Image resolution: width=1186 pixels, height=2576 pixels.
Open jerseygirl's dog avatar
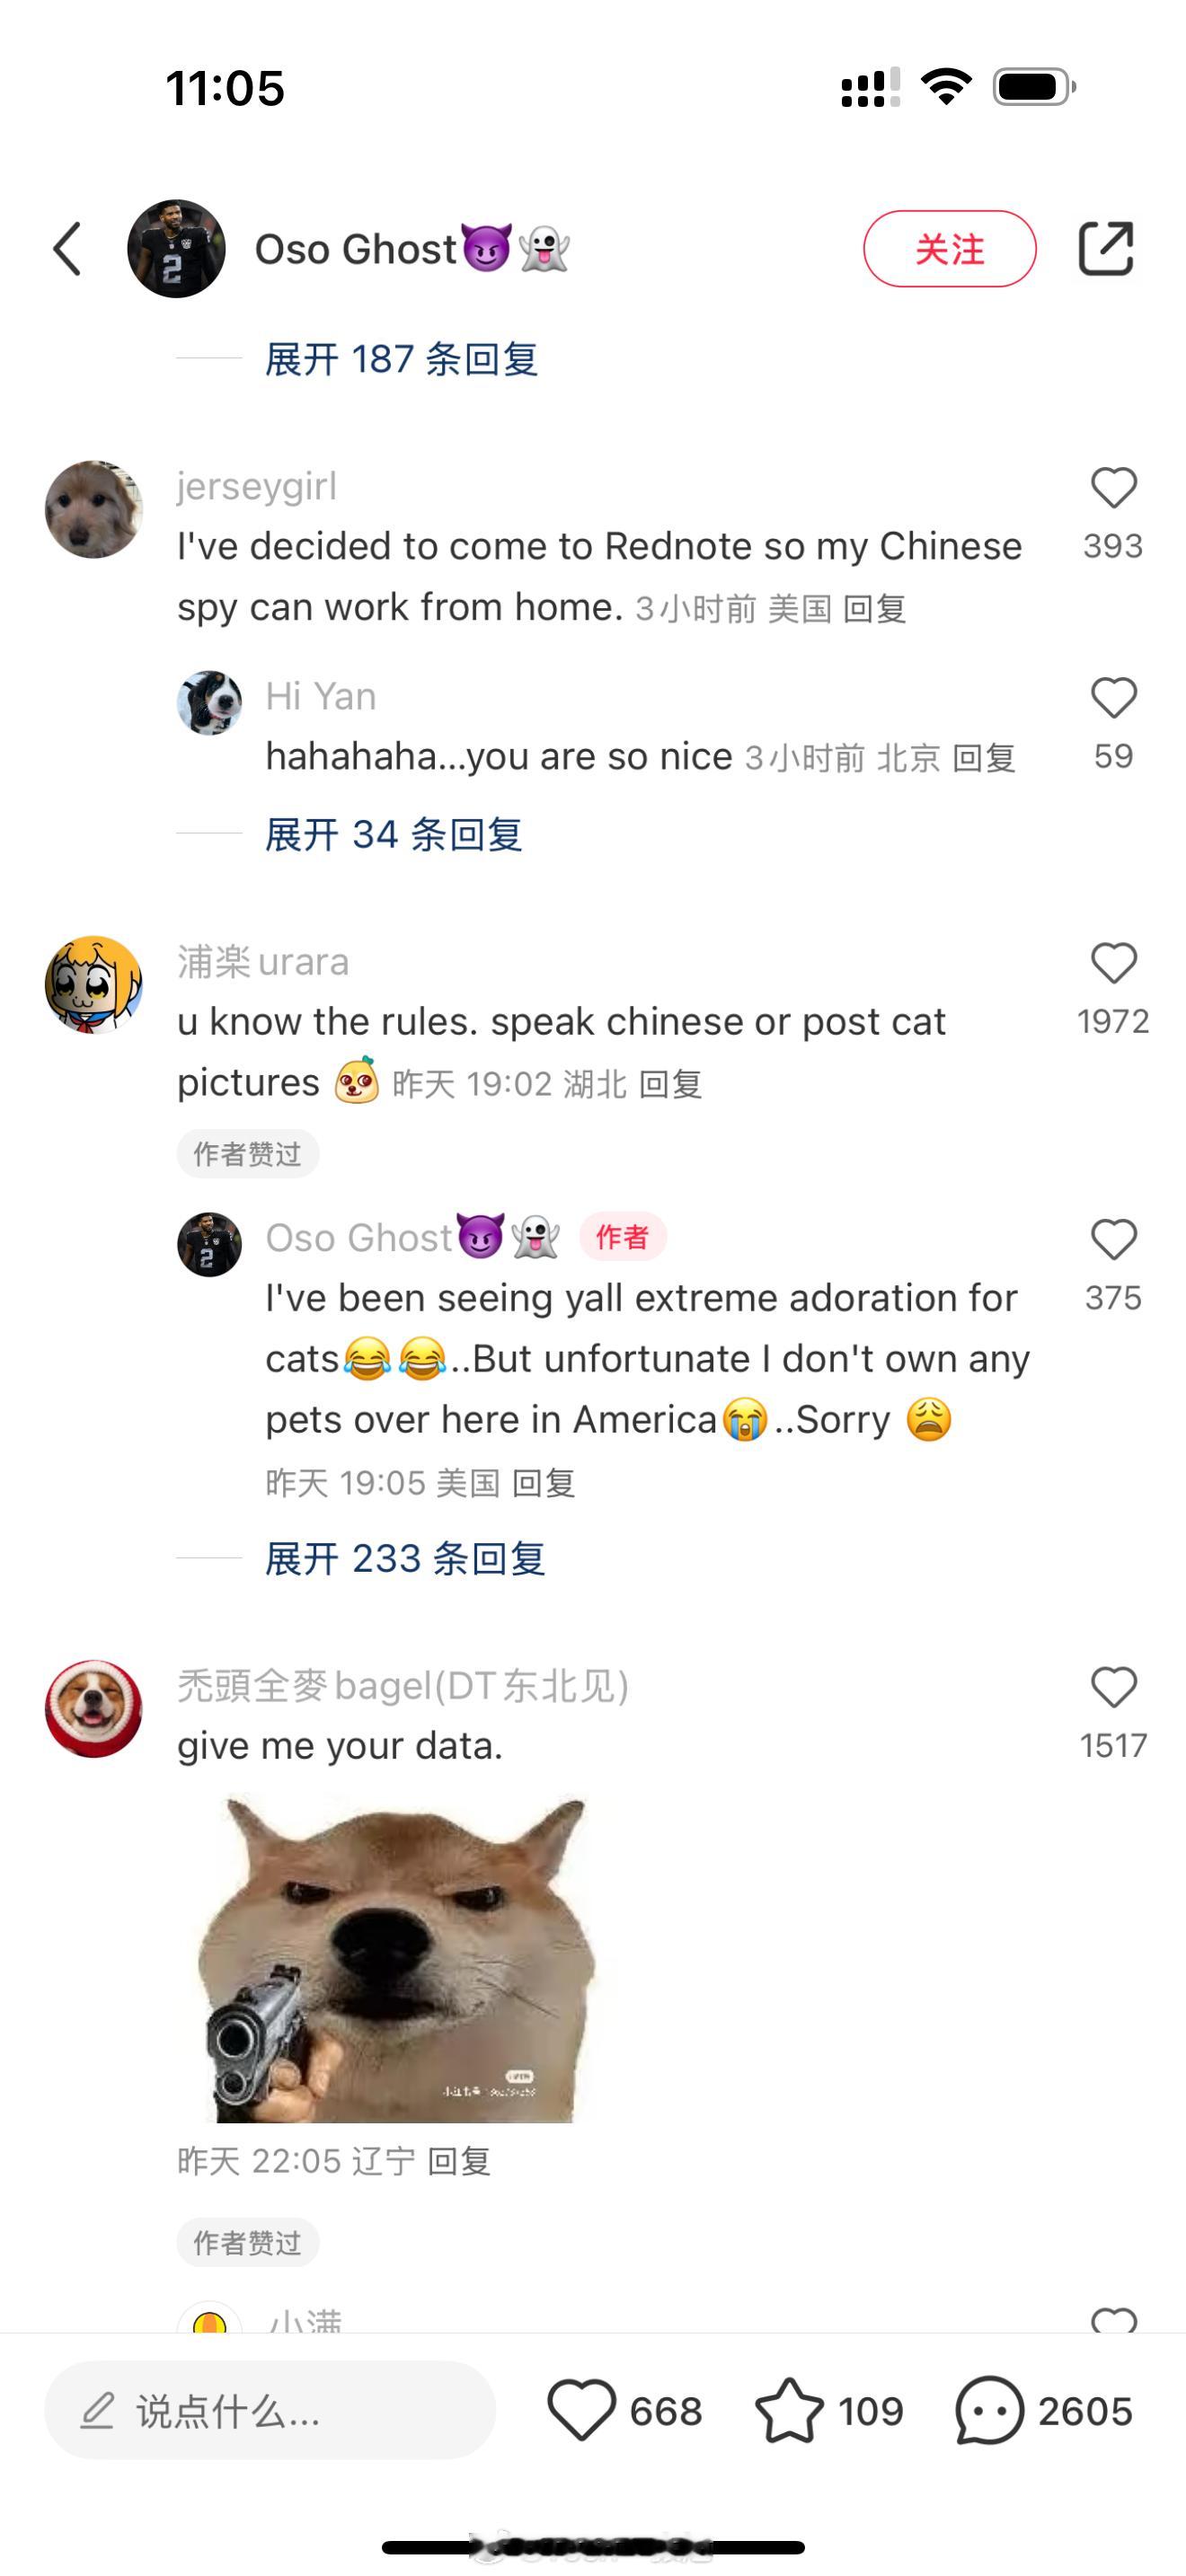tap(94, 509)
